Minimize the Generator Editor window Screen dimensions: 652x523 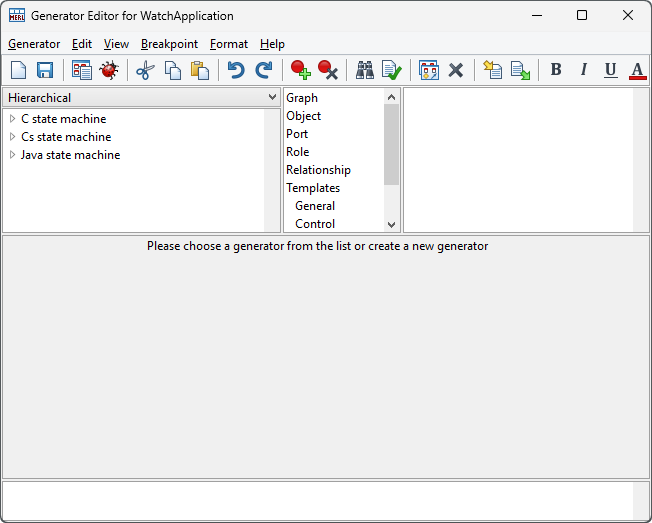coord(537,15)
